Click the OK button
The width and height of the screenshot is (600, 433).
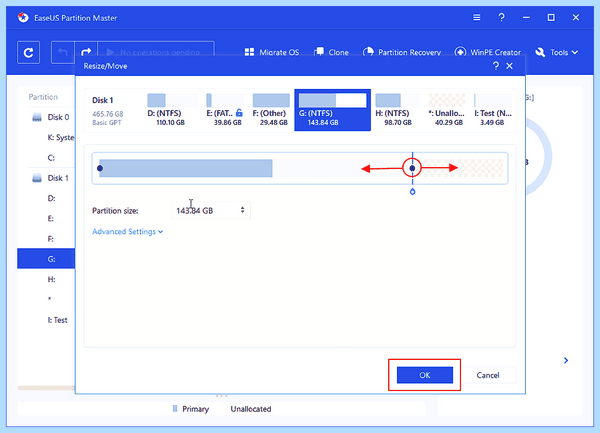(x=425, y=375)
